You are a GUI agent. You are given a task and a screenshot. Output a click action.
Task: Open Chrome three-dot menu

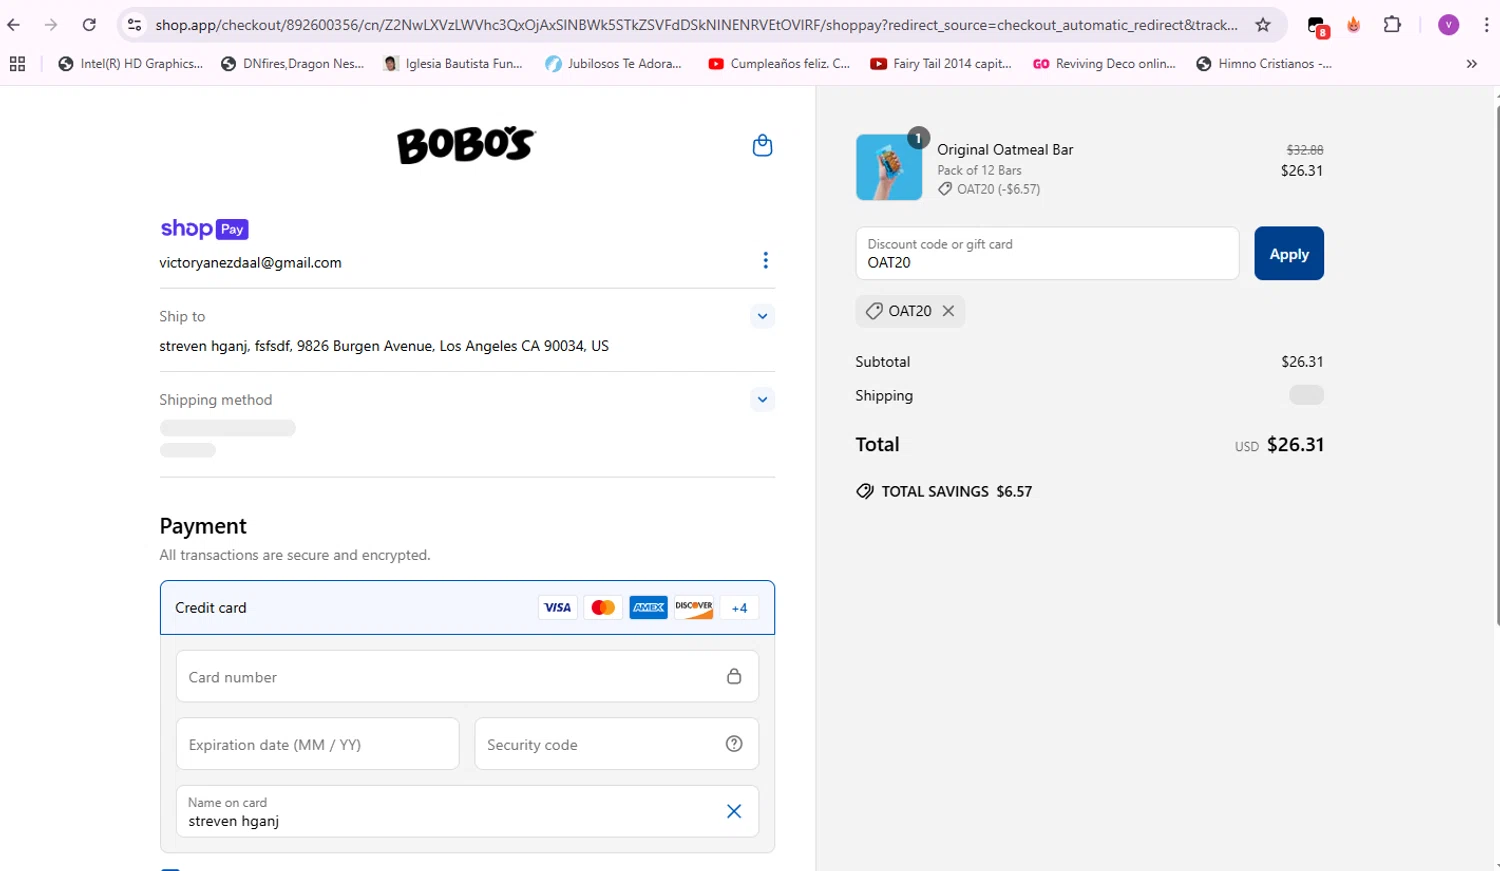[x=1486, y=25]
